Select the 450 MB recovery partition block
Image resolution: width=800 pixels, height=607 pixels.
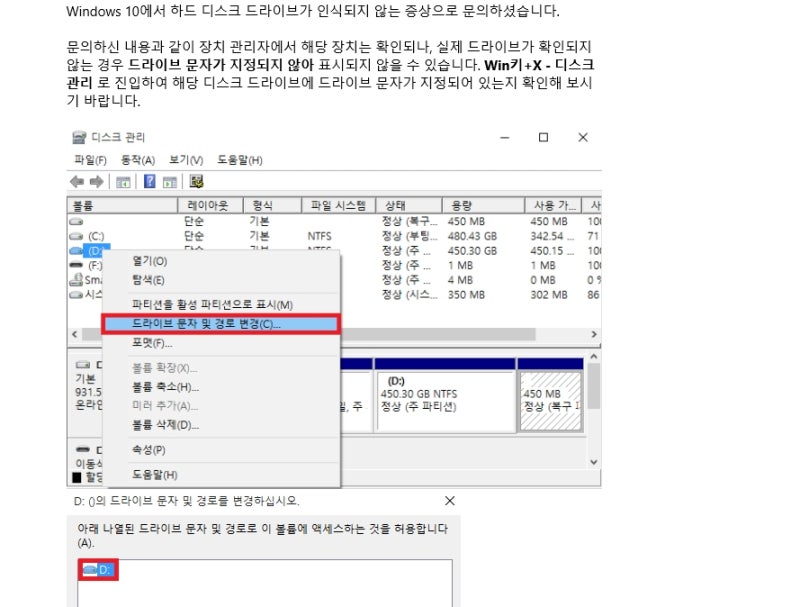coord(551,395)
